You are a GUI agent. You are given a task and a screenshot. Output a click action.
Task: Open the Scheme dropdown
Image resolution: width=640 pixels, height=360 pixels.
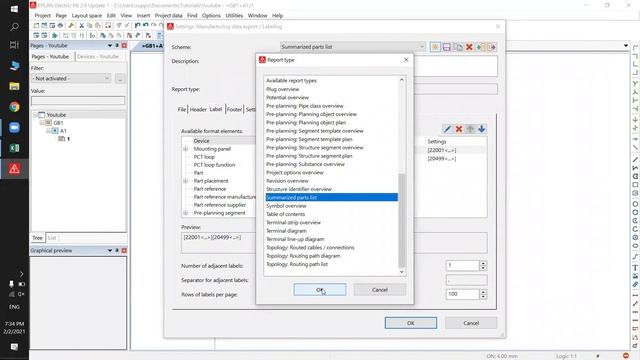(353, 47)
